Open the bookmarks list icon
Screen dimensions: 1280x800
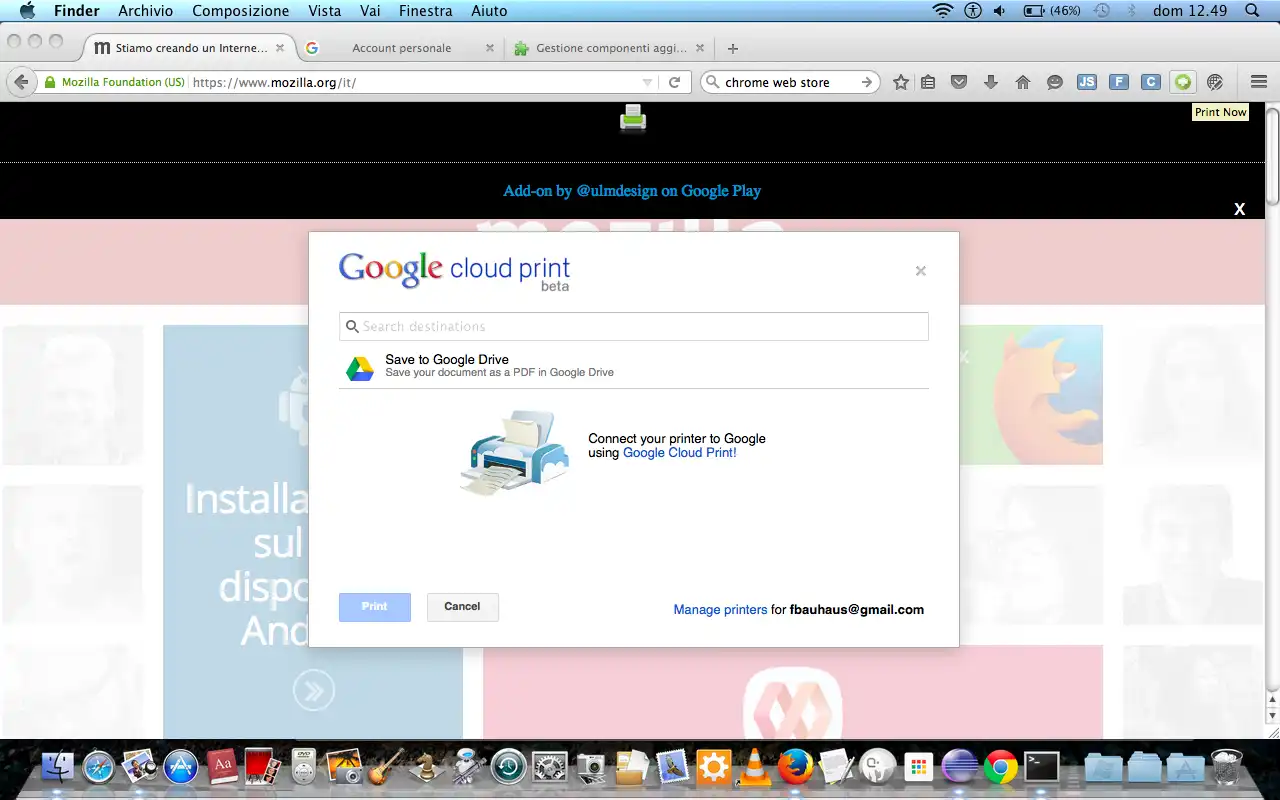pyautogui.click(x=929, y=82)
